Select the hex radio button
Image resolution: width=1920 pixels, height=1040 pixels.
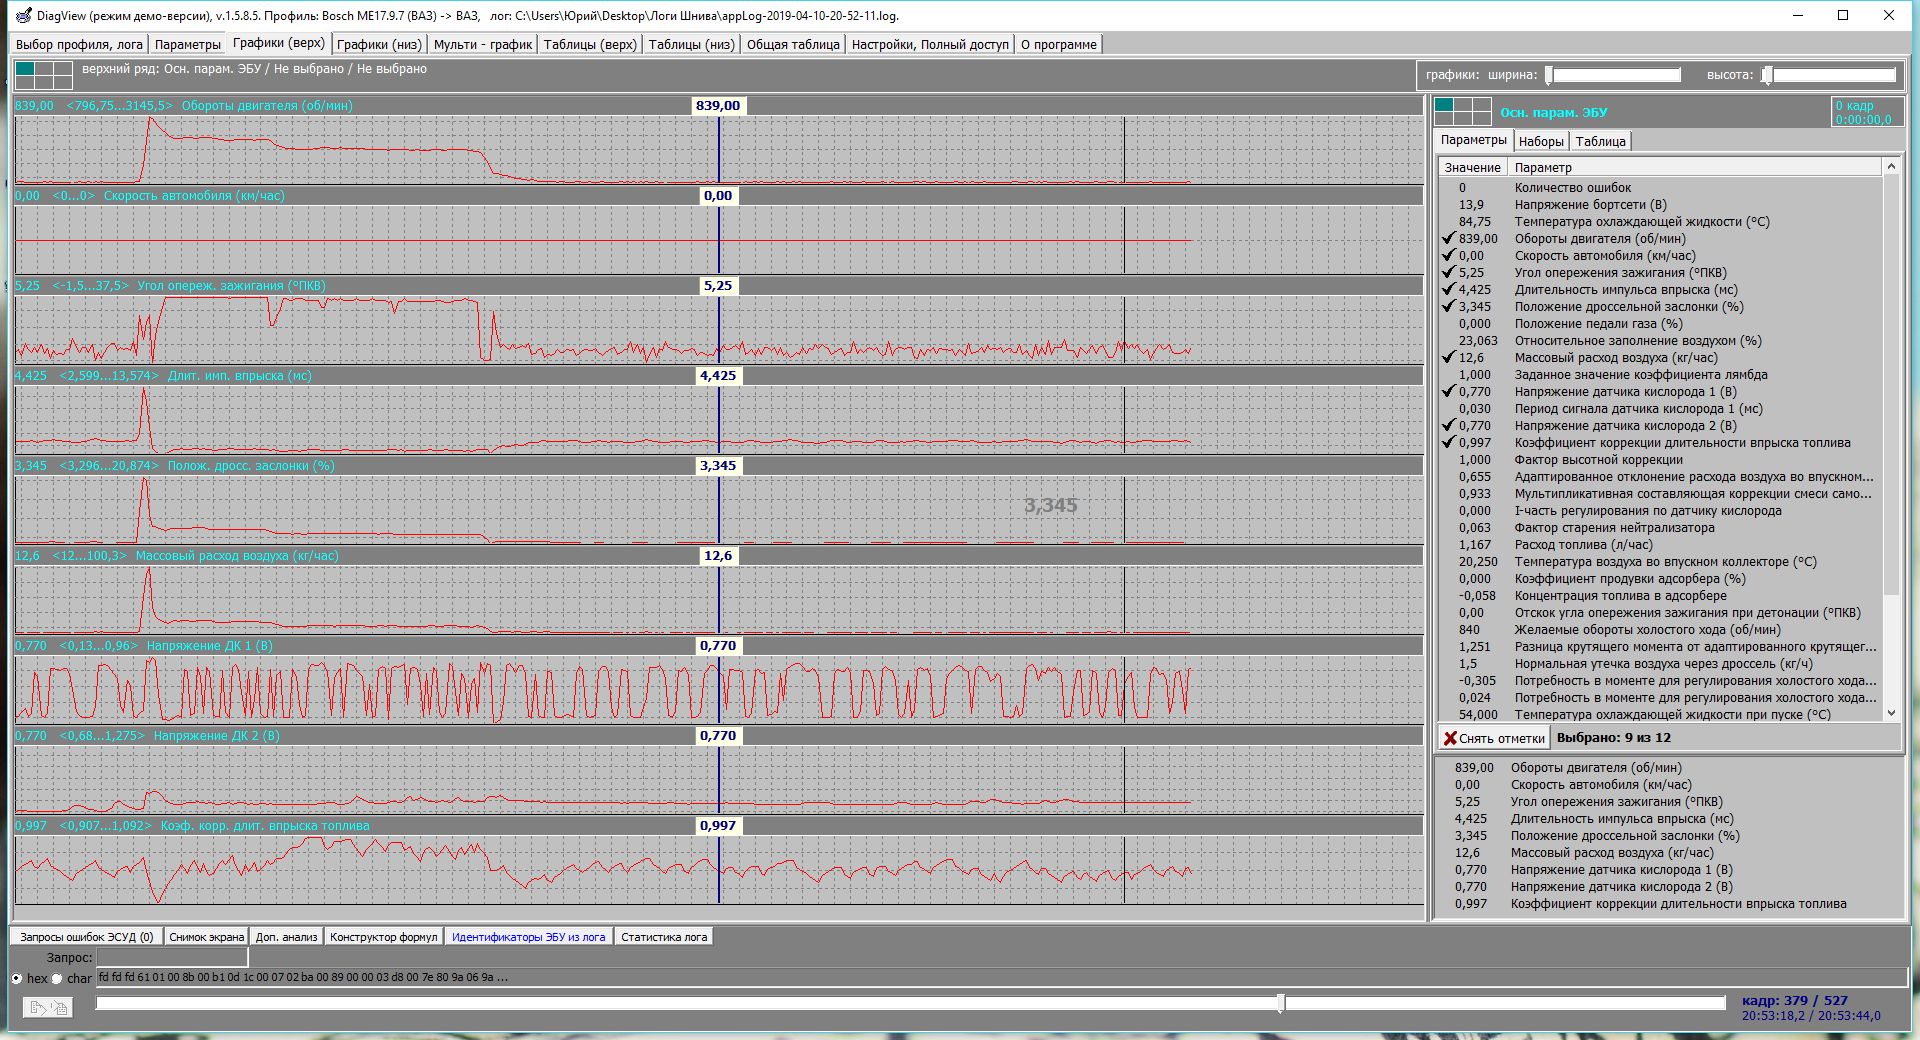point(17,978)
